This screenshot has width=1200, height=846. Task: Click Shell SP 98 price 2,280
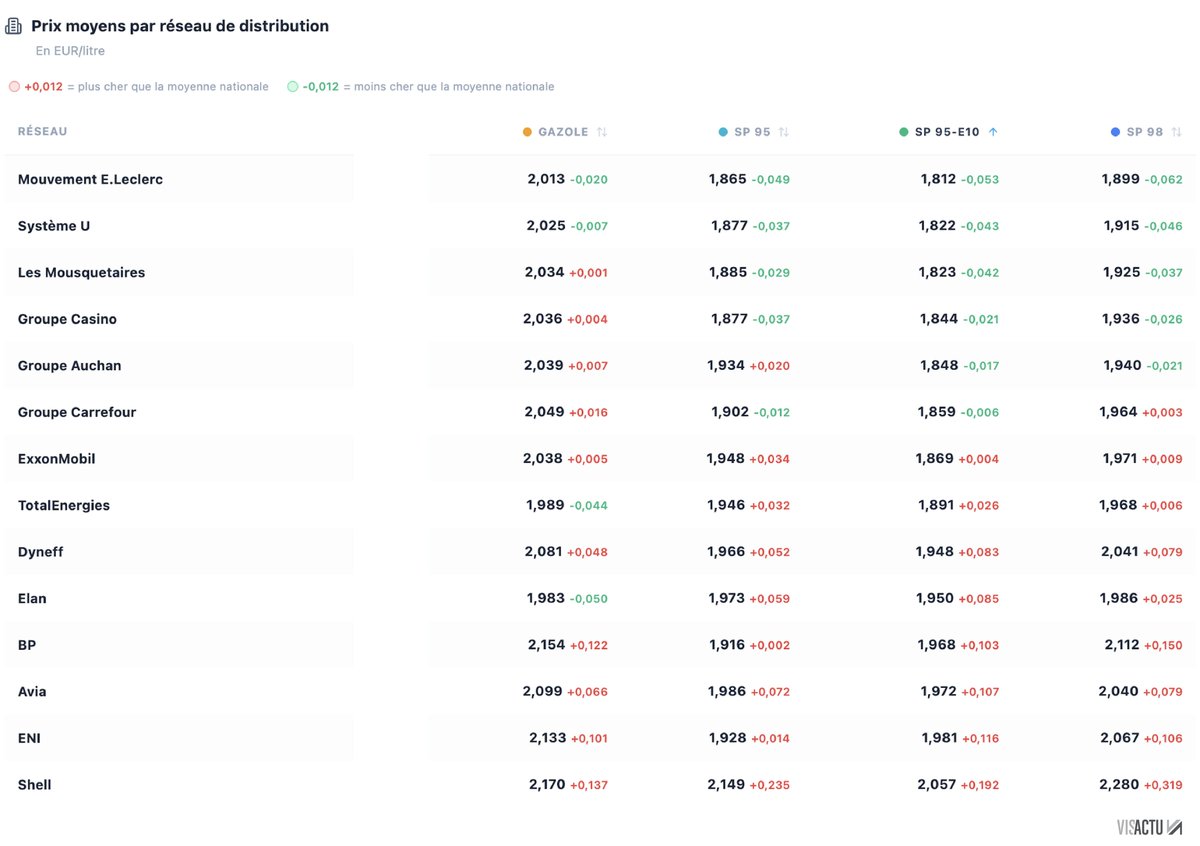click(1119, 785)
